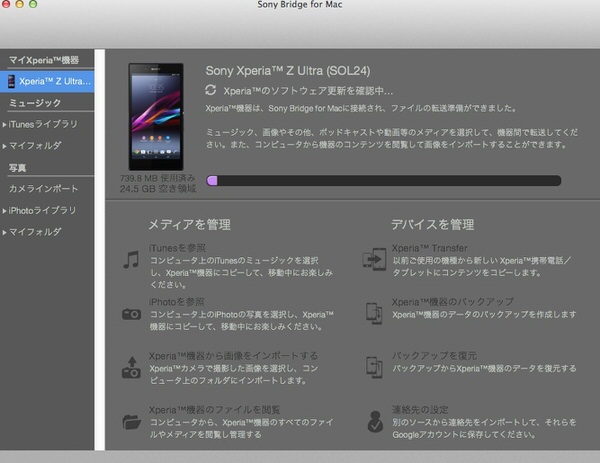600x463 pixels.
Task: Open Xperia機器のバックアップ link
Action: pos(453,302)
